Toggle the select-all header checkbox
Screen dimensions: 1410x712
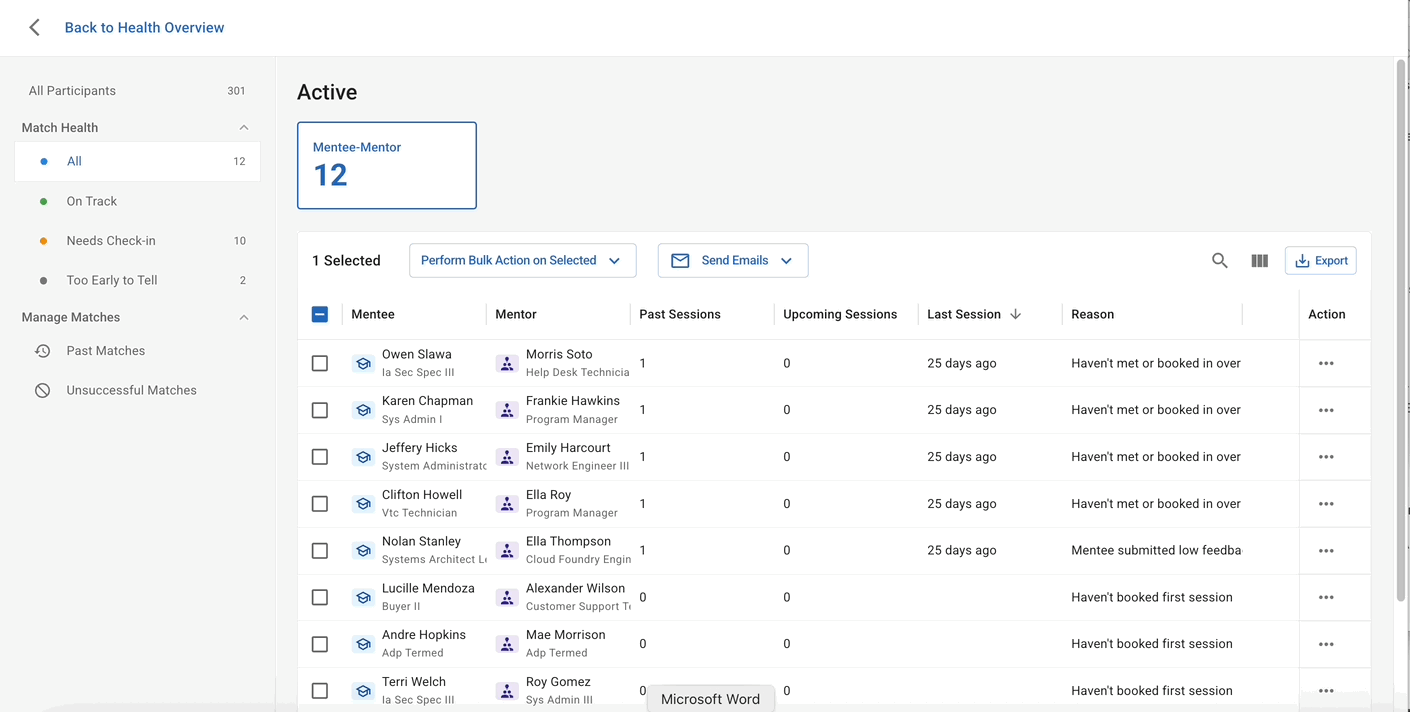tap(320, 314)
